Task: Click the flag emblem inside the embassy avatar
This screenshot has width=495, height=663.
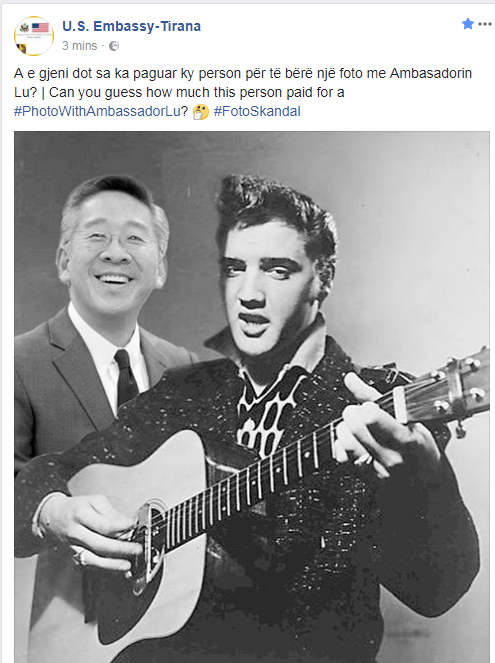Action: [40, 28]
